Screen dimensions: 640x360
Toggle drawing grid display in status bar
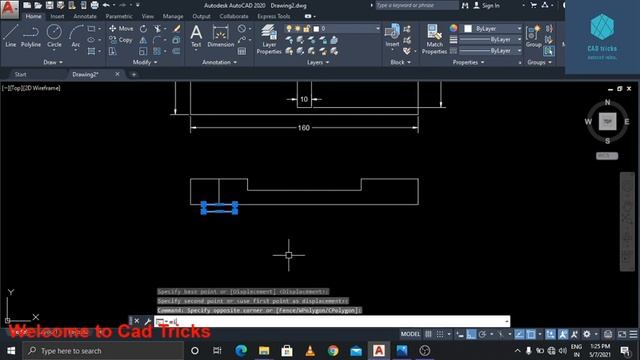[428, 334]
